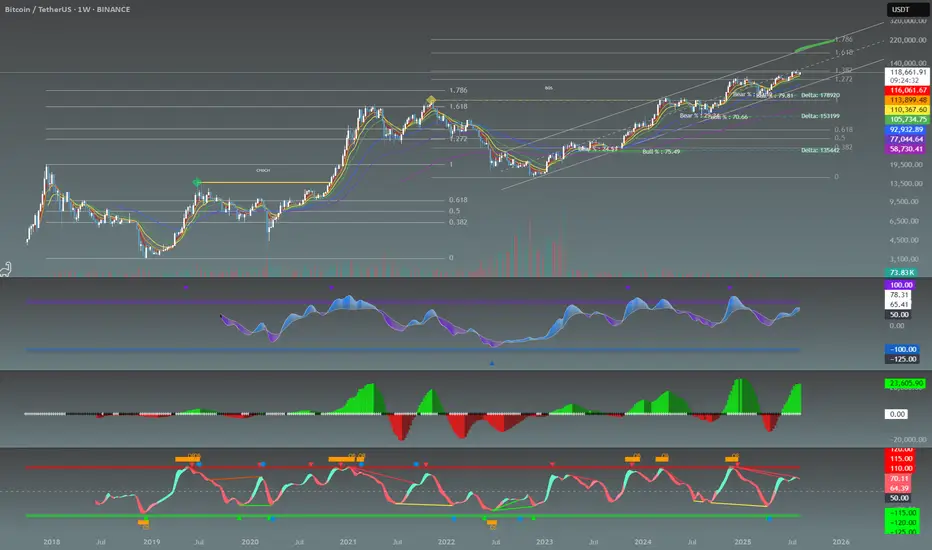Click 2025 on the time axis
This screenshot has height=550, width=932.
(x=742, y=542)
